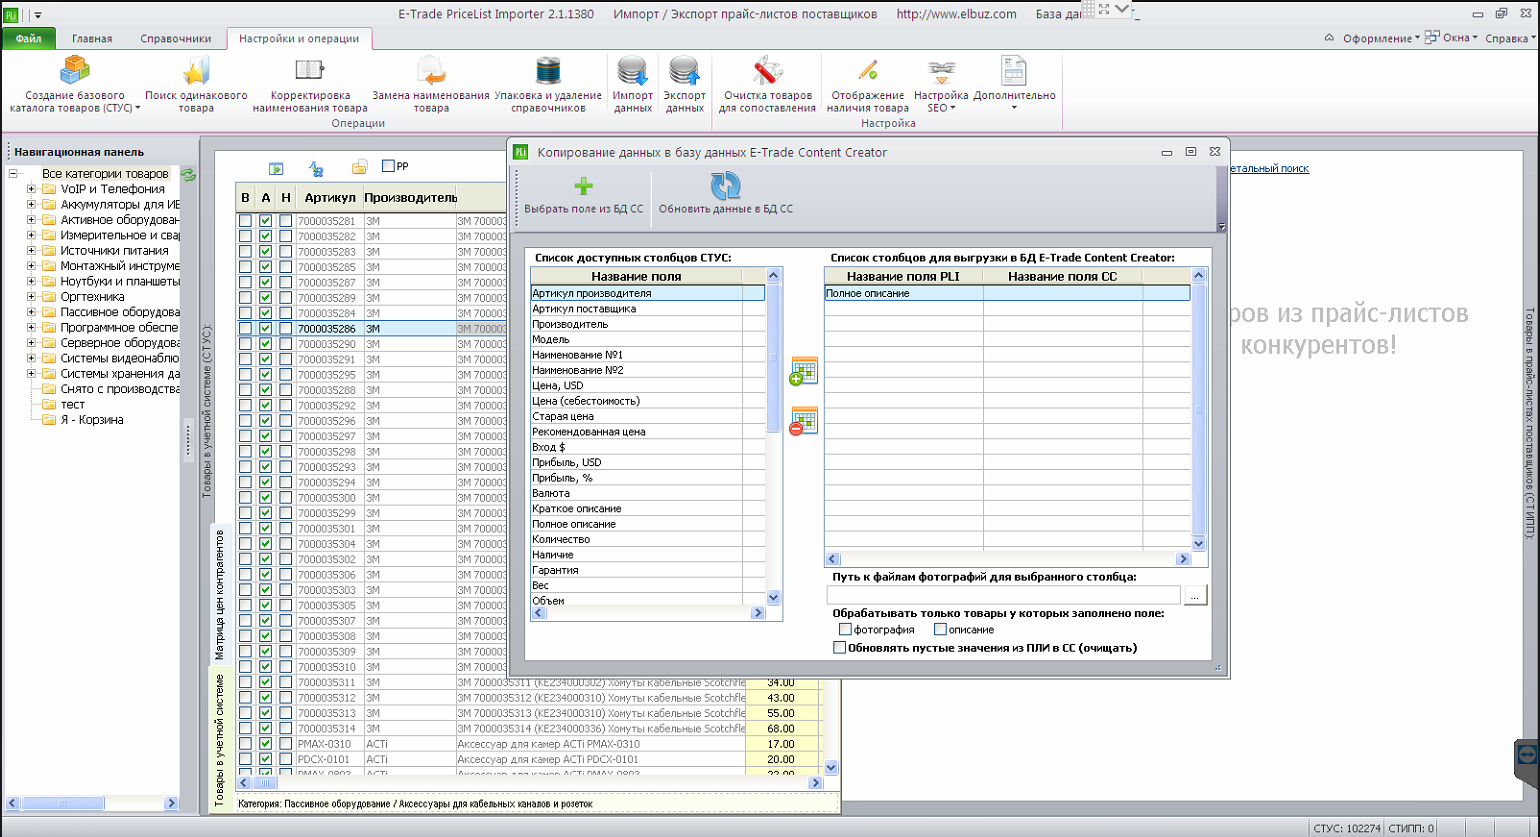Click the PLI application icon in the title bar
The height and width of the screenshot is (837, 1540).
tap(11, 15)
